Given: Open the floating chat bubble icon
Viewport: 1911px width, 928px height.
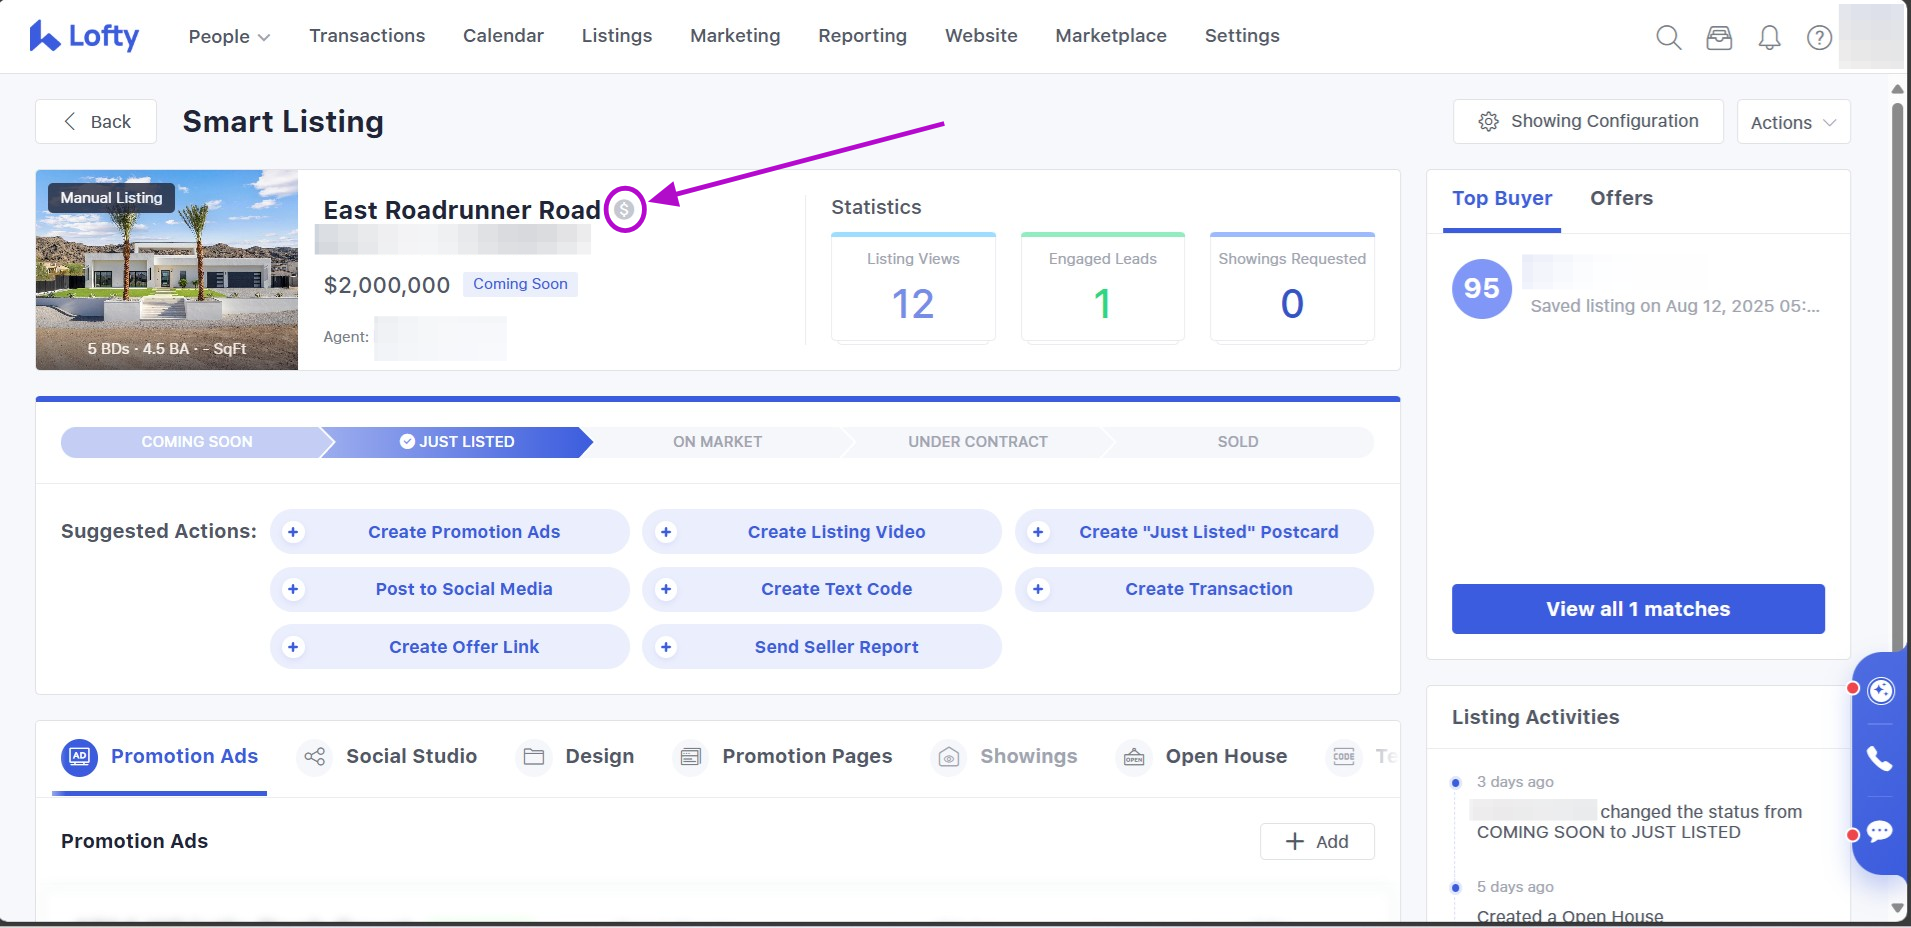Looking at the screenshot, I should pyautogui.click(x=1880, y=832).
